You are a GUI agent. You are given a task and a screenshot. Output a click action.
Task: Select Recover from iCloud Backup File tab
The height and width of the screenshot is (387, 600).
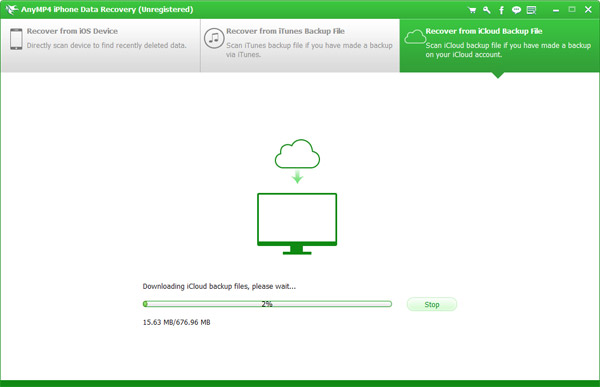[499, 46]
